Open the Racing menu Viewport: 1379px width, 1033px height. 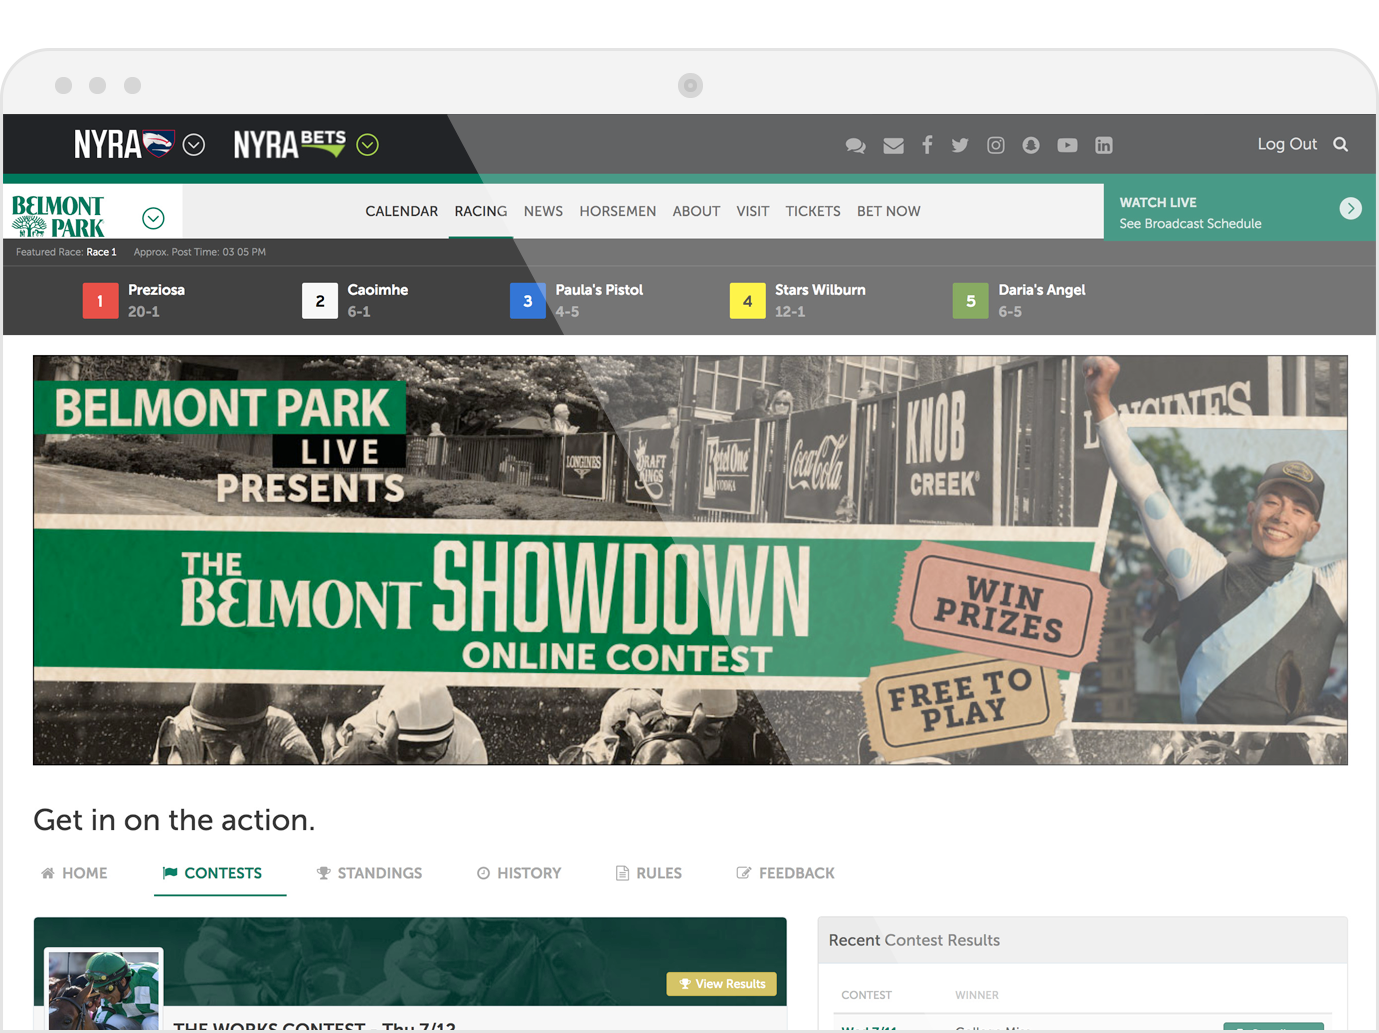[x=481, y=211]
